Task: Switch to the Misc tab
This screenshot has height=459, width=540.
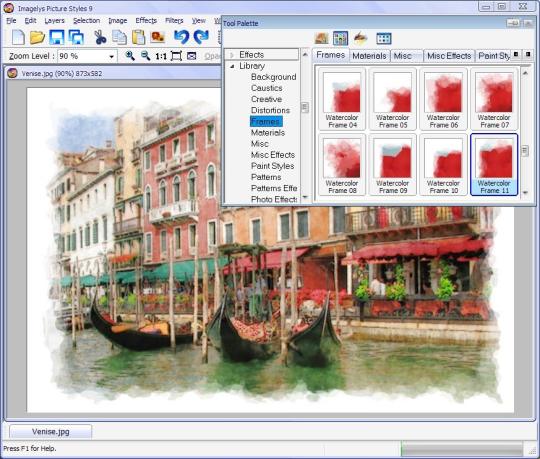Action: coord(406,56)
